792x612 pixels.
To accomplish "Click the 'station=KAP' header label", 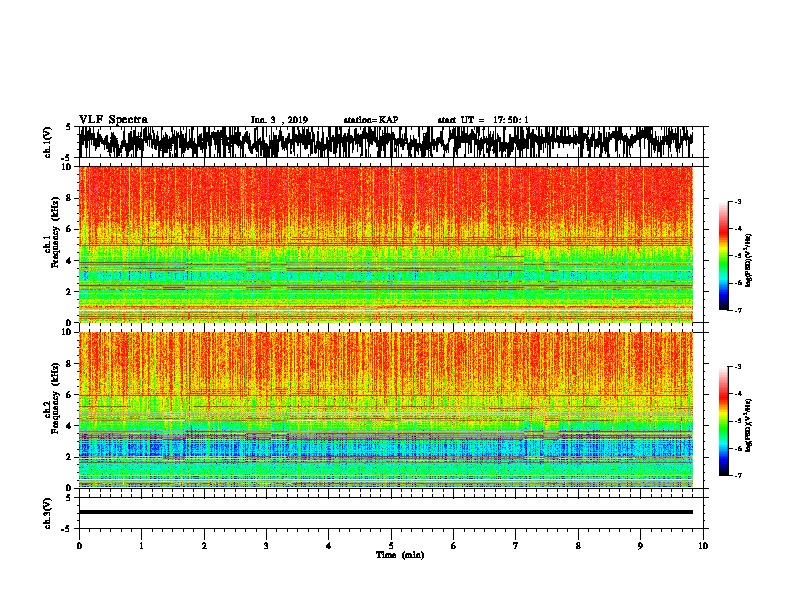I will coord(371,120).
